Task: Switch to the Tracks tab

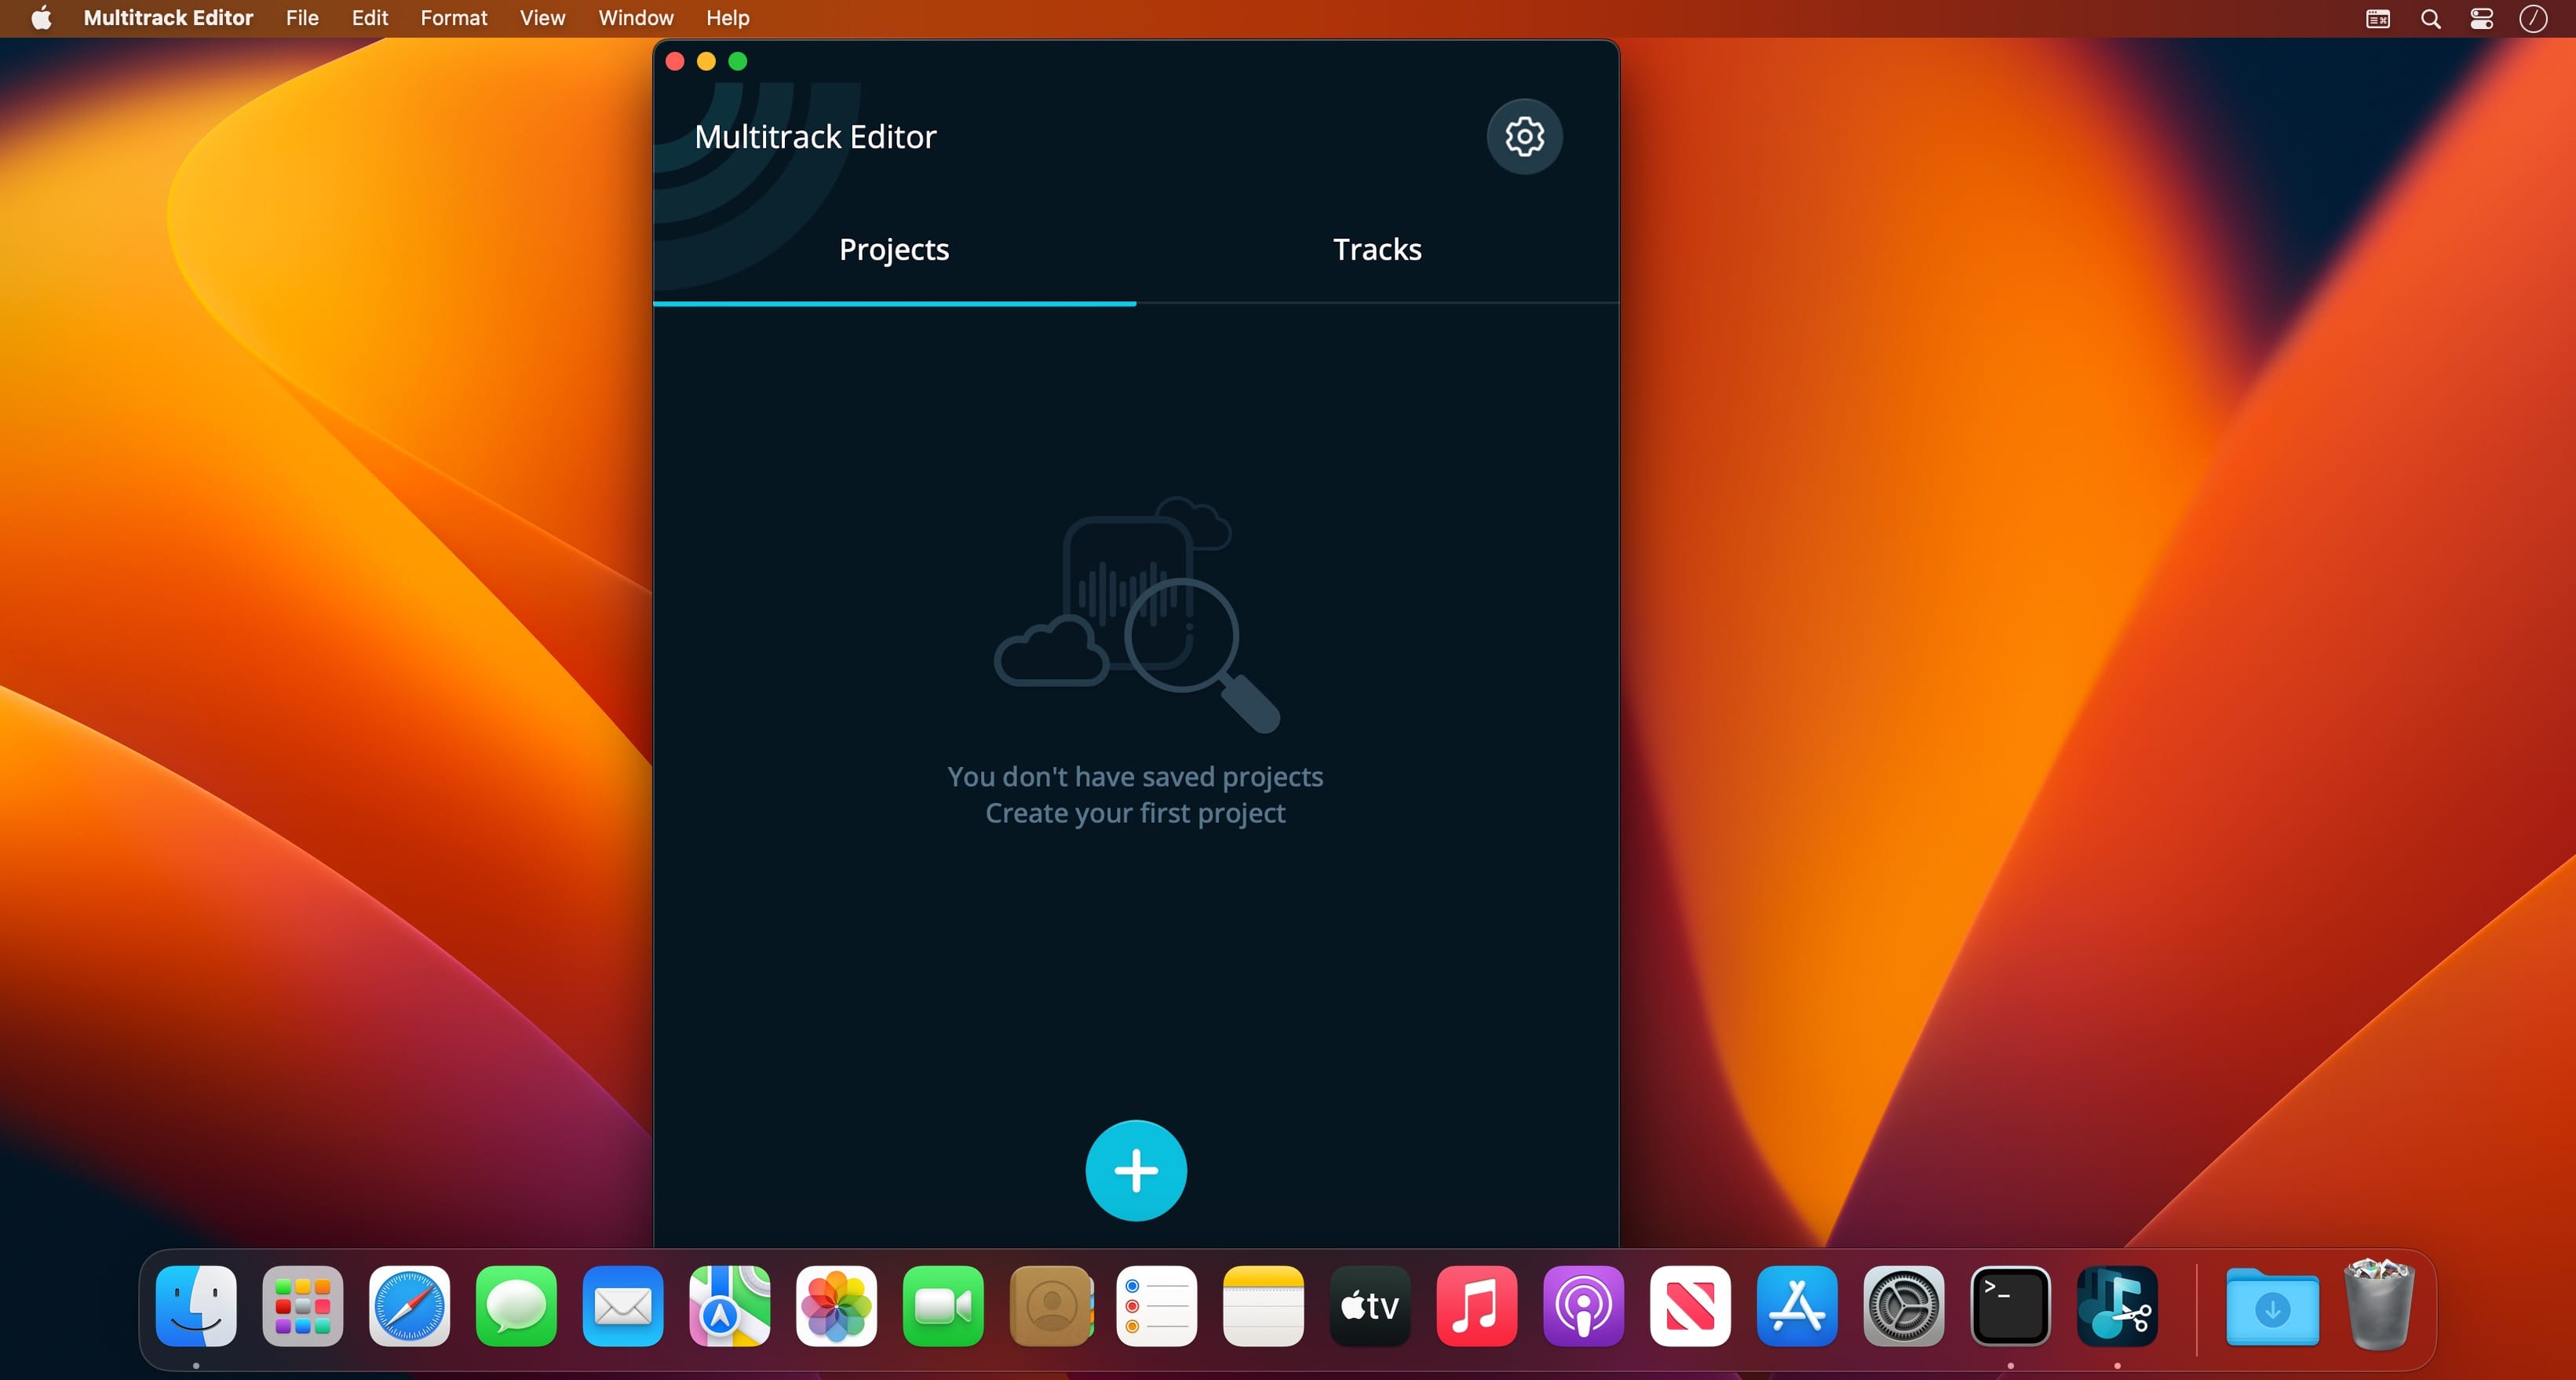Action: [1376, 249]
